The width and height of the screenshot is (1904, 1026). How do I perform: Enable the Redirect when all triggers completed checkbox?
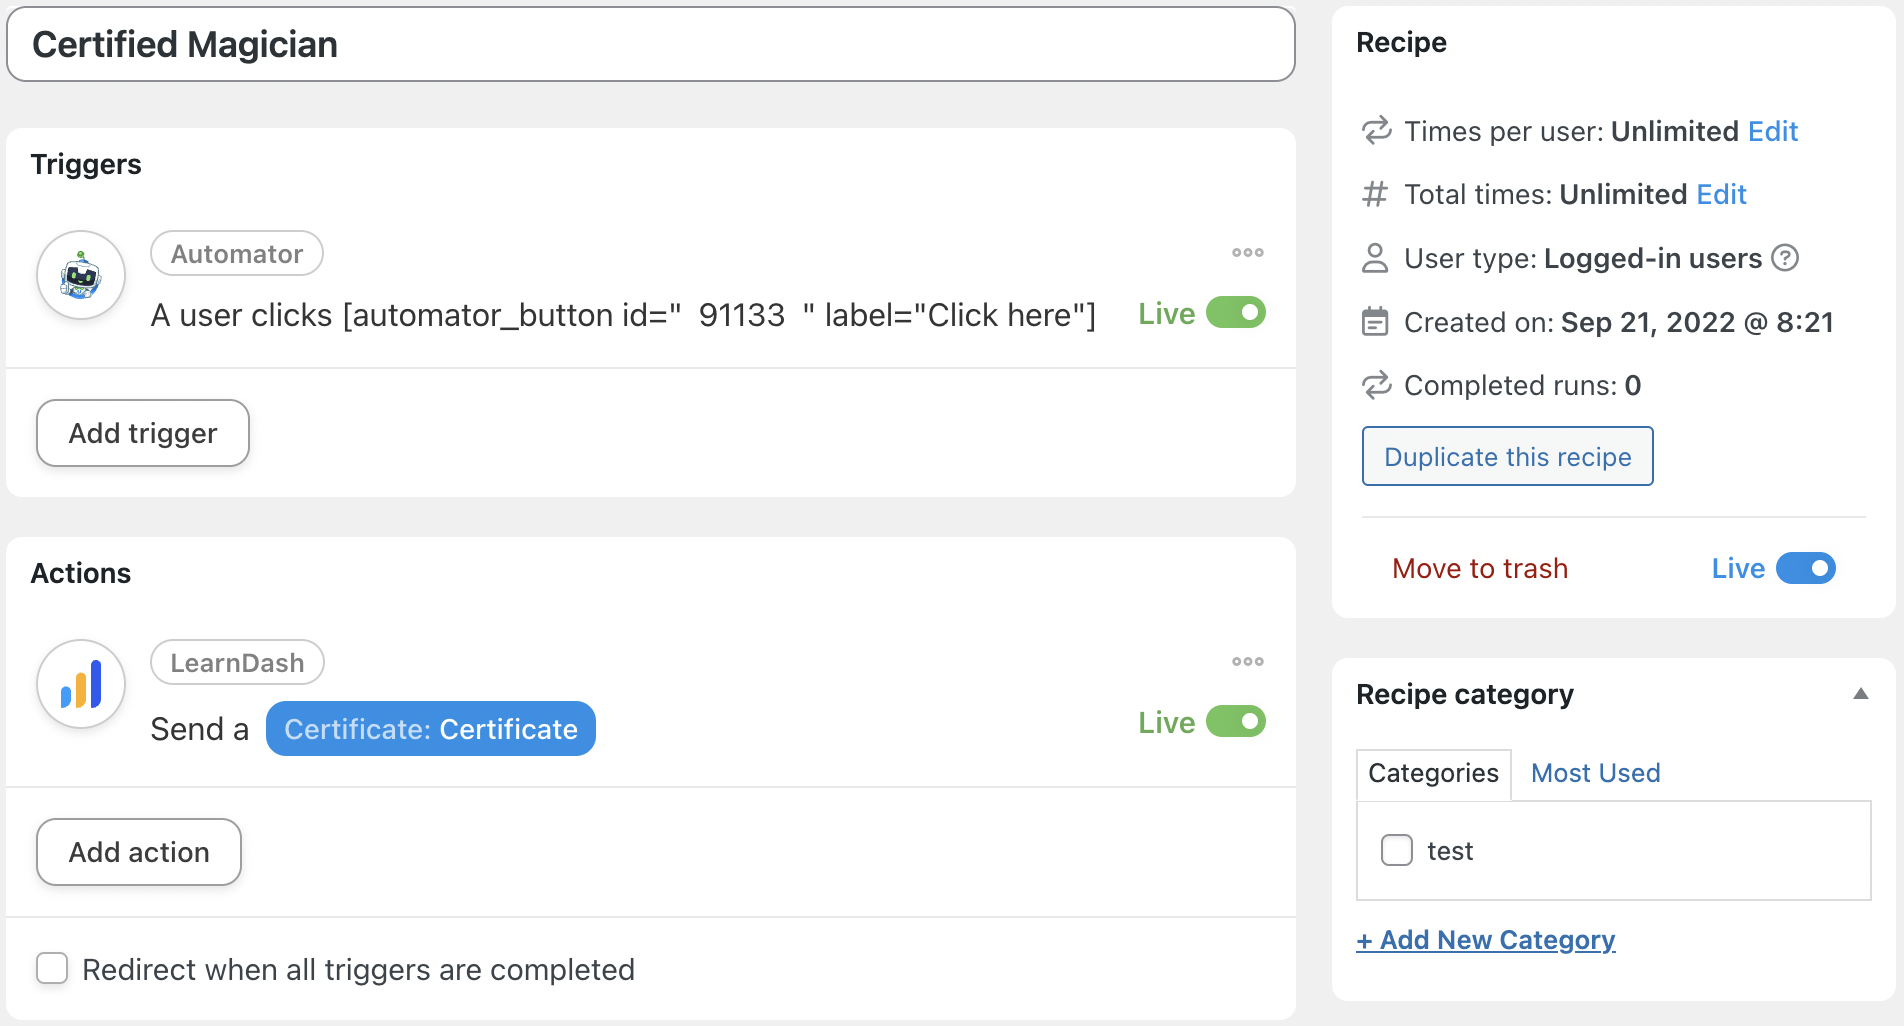(x=51, y=968)
